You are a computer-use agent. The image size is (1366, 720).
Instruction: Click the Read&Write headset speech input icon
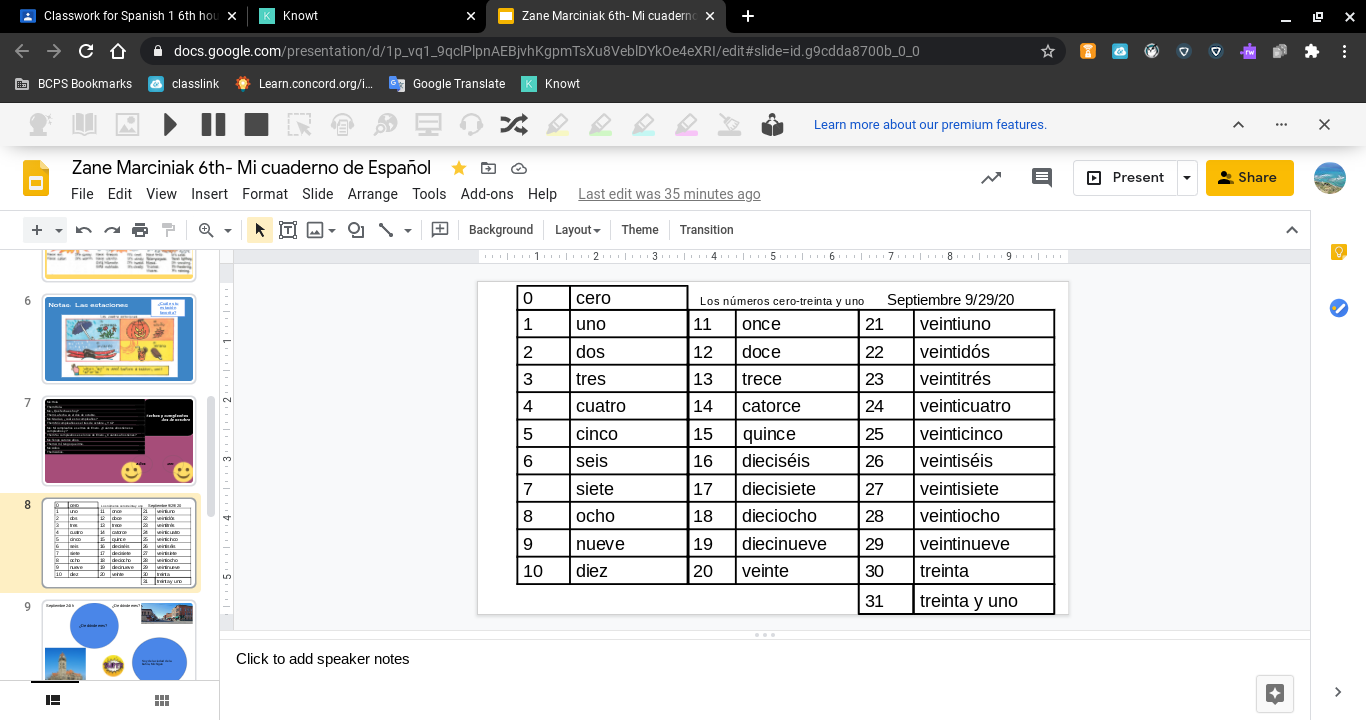pyautogui.click(x=471, y=125)
